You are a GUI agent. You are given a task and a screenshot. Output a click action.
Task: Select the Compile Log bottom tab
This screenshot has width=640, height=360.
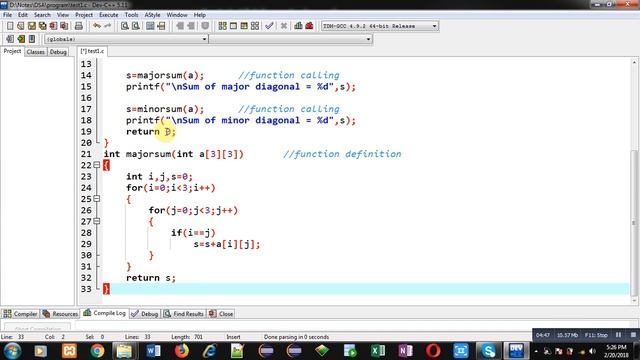coord(104,313)
